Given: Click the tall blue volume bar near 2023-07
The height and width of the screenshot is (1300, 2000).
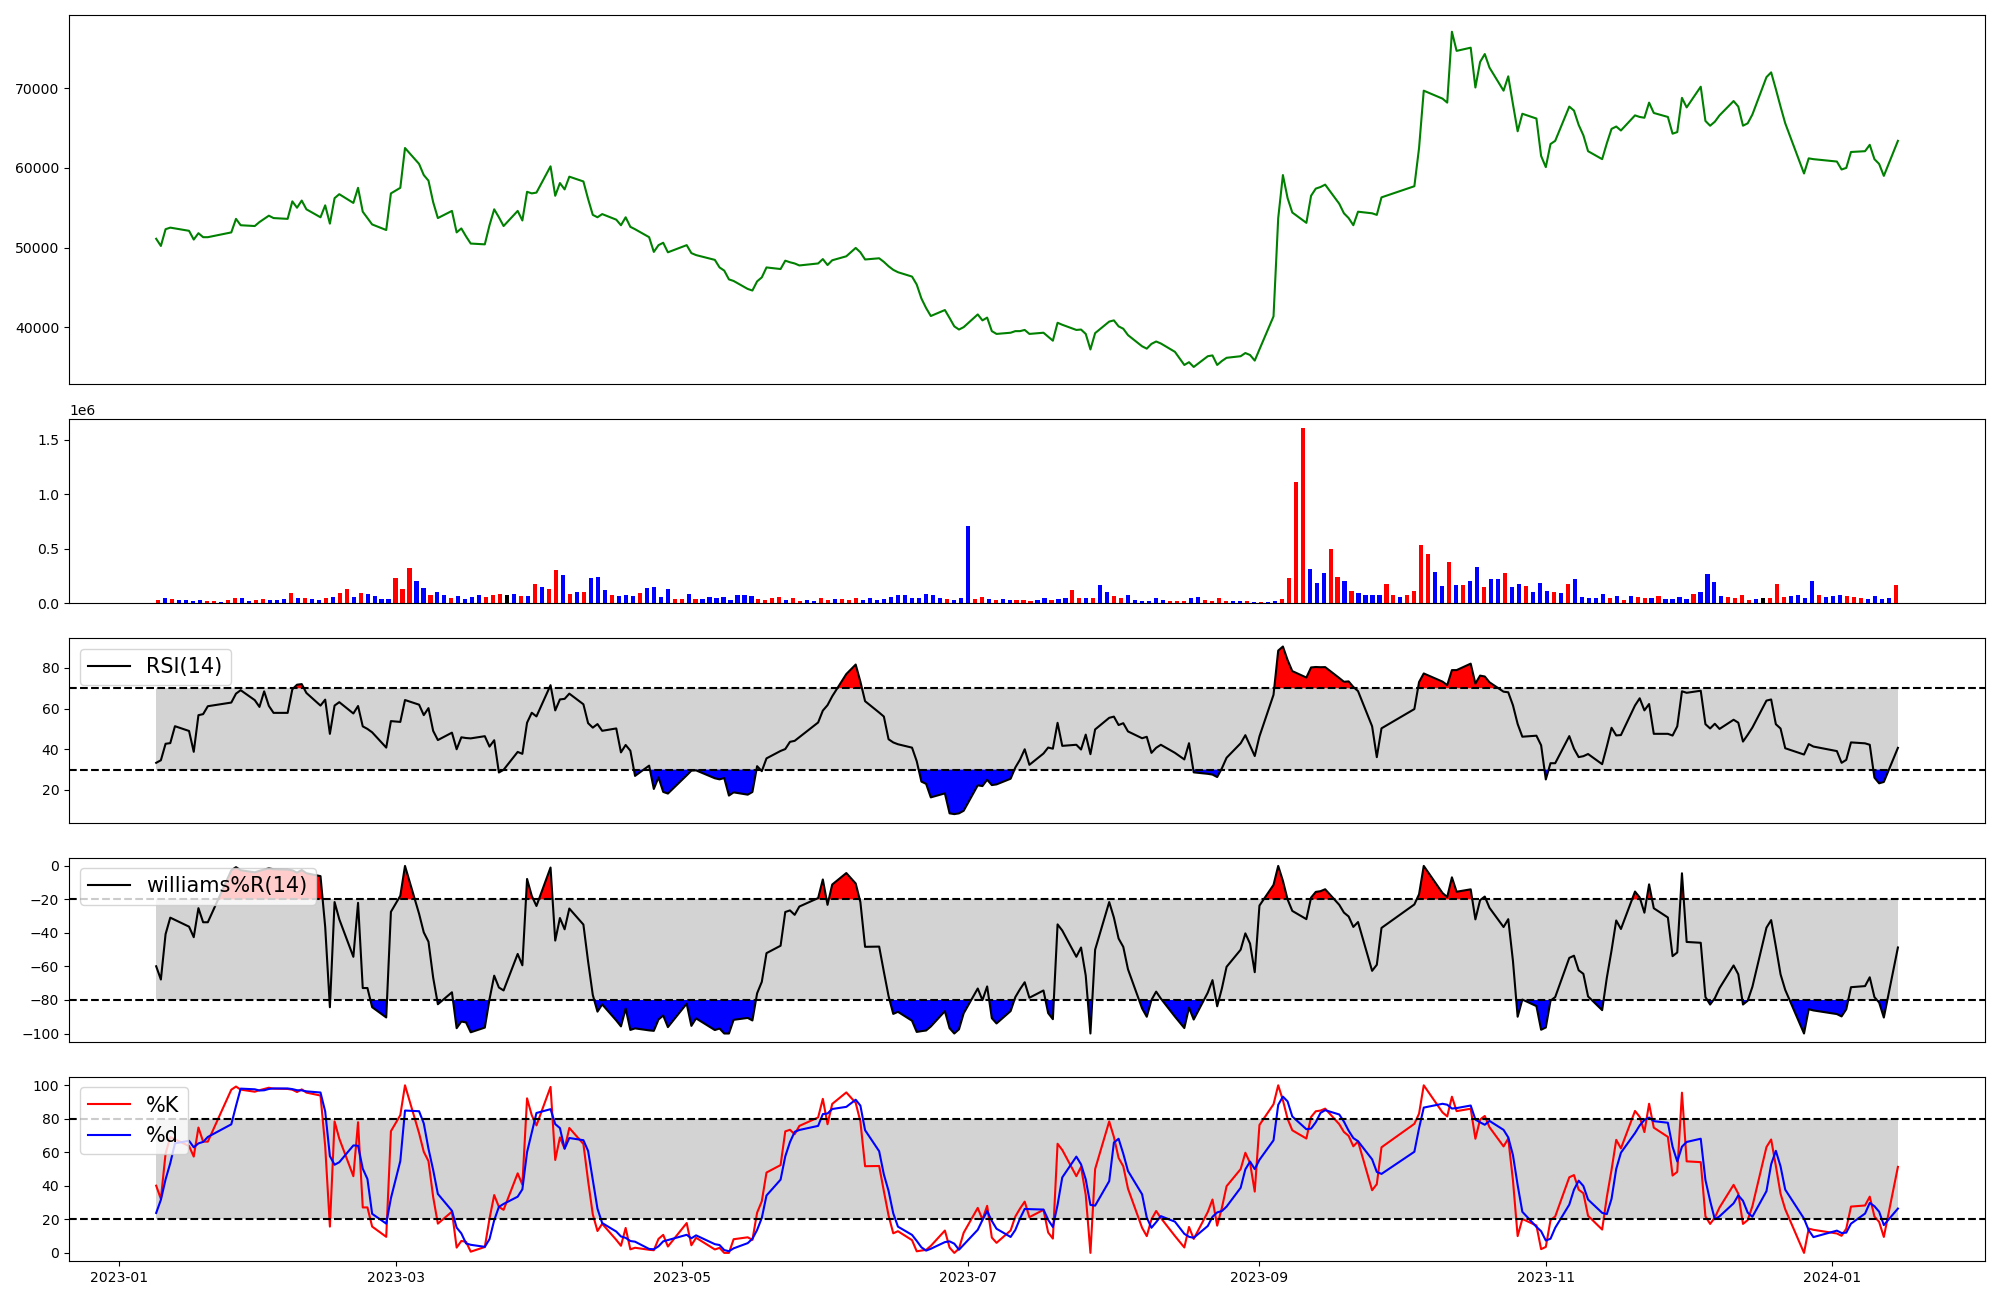Looking at the screenshot, I should 968,564.
